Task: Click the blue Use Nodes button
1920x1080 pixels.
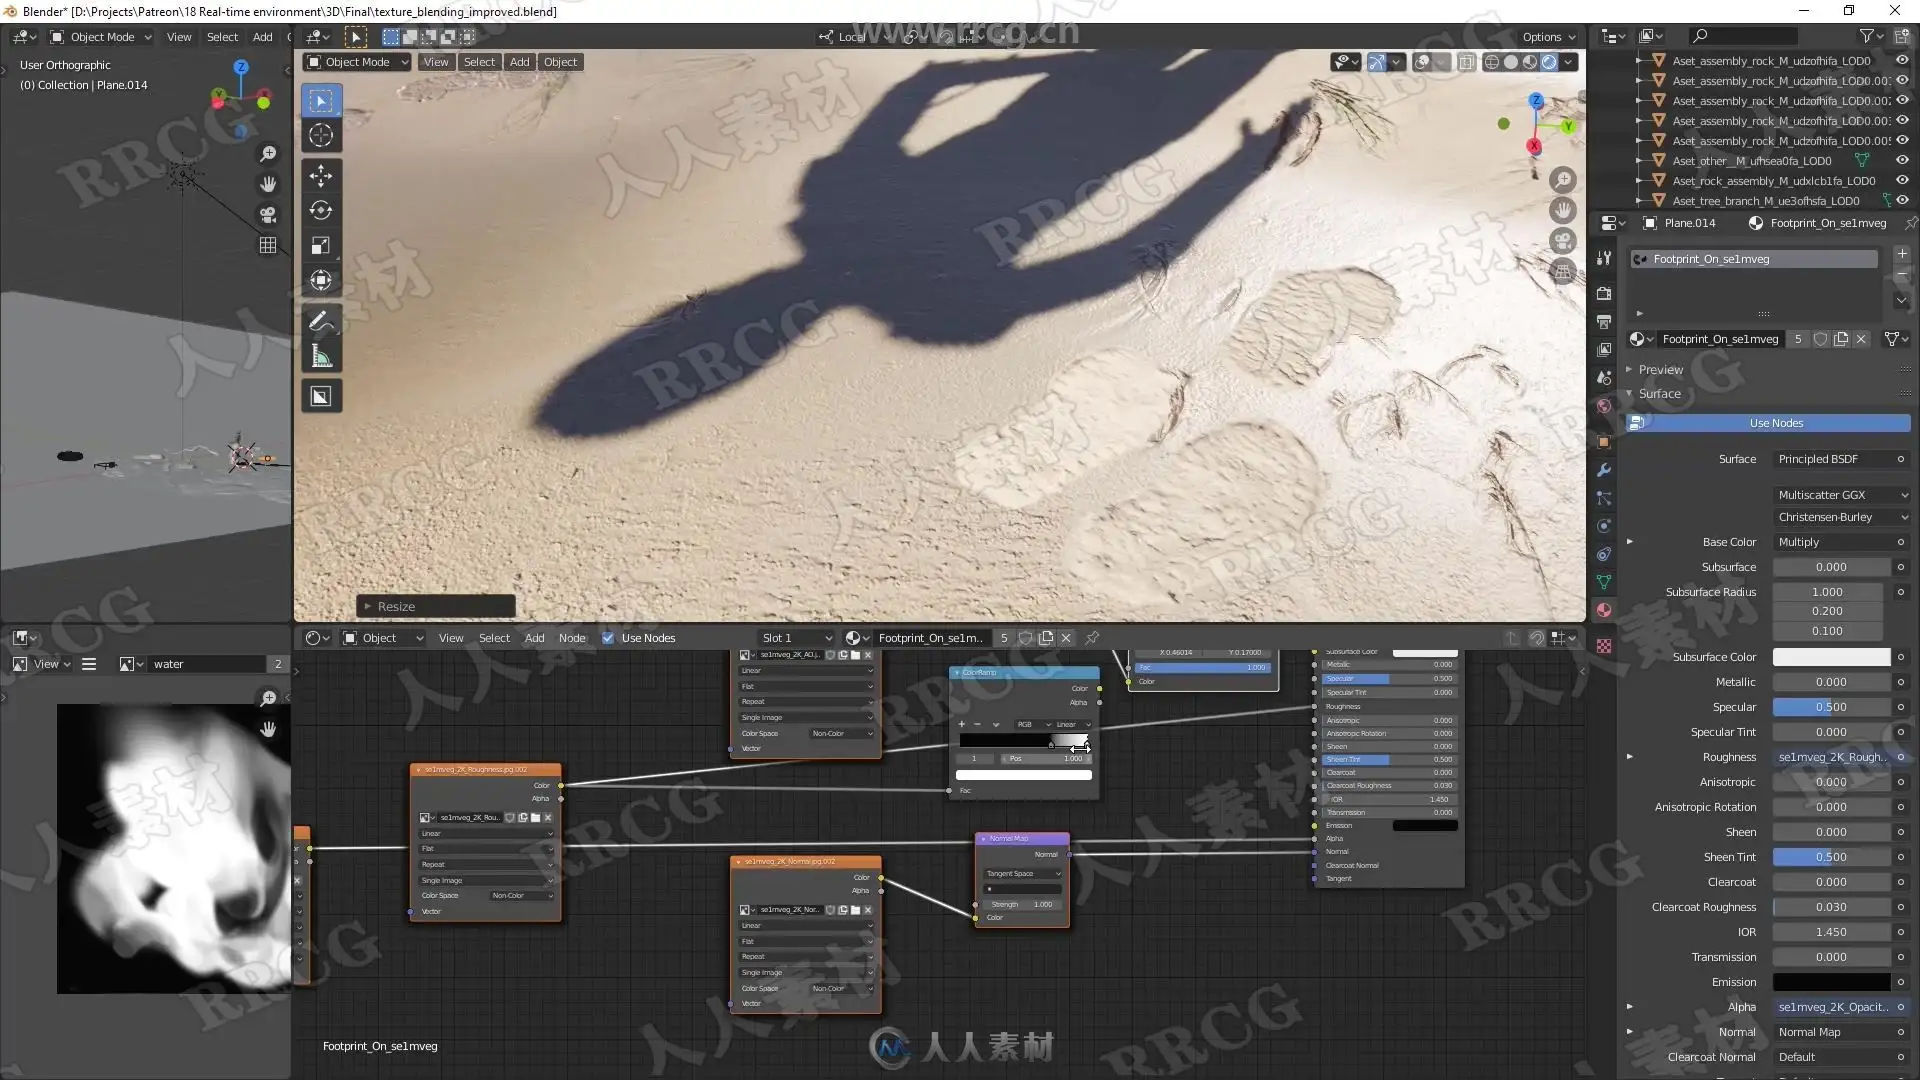Action: coord(1776,423)
